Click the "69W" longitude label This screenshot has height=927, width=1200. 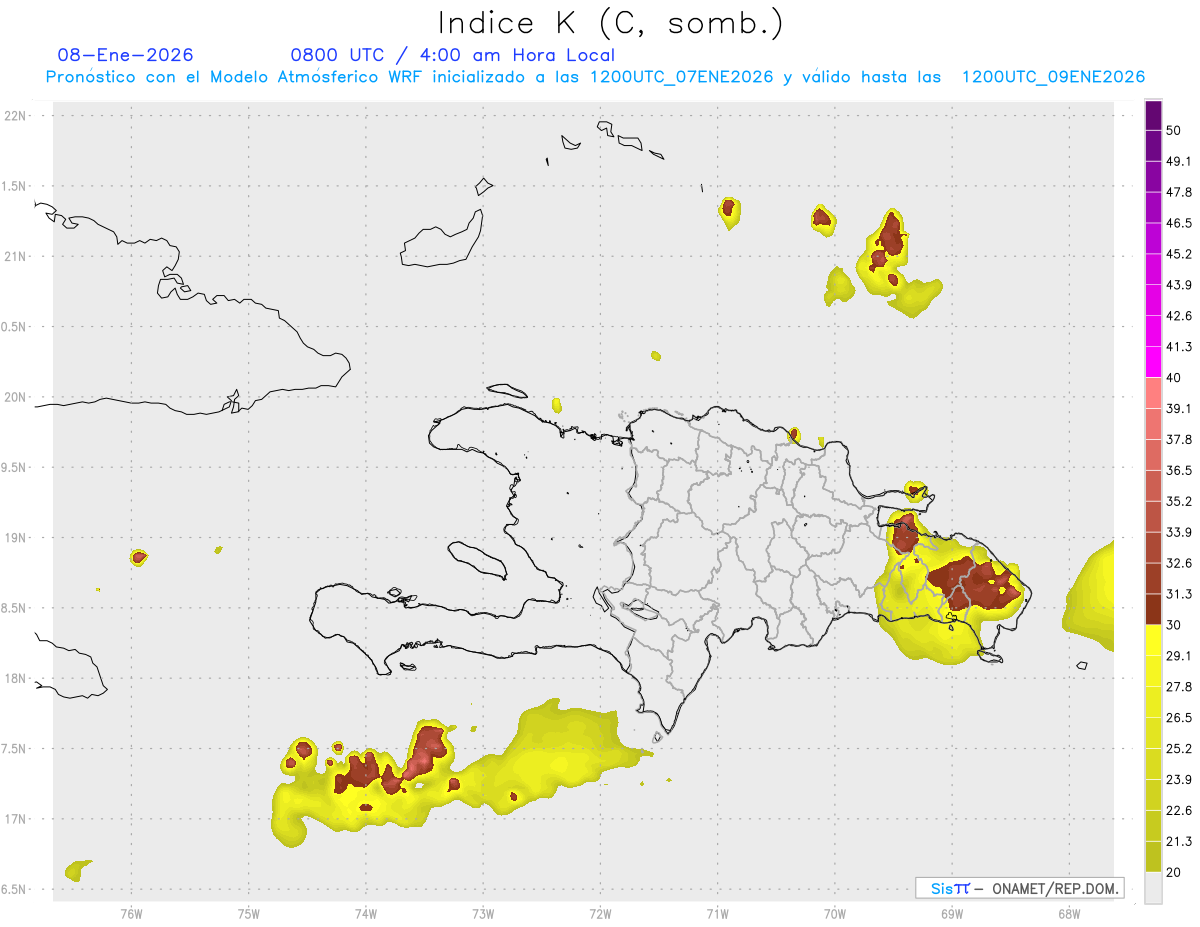point(952,914)
